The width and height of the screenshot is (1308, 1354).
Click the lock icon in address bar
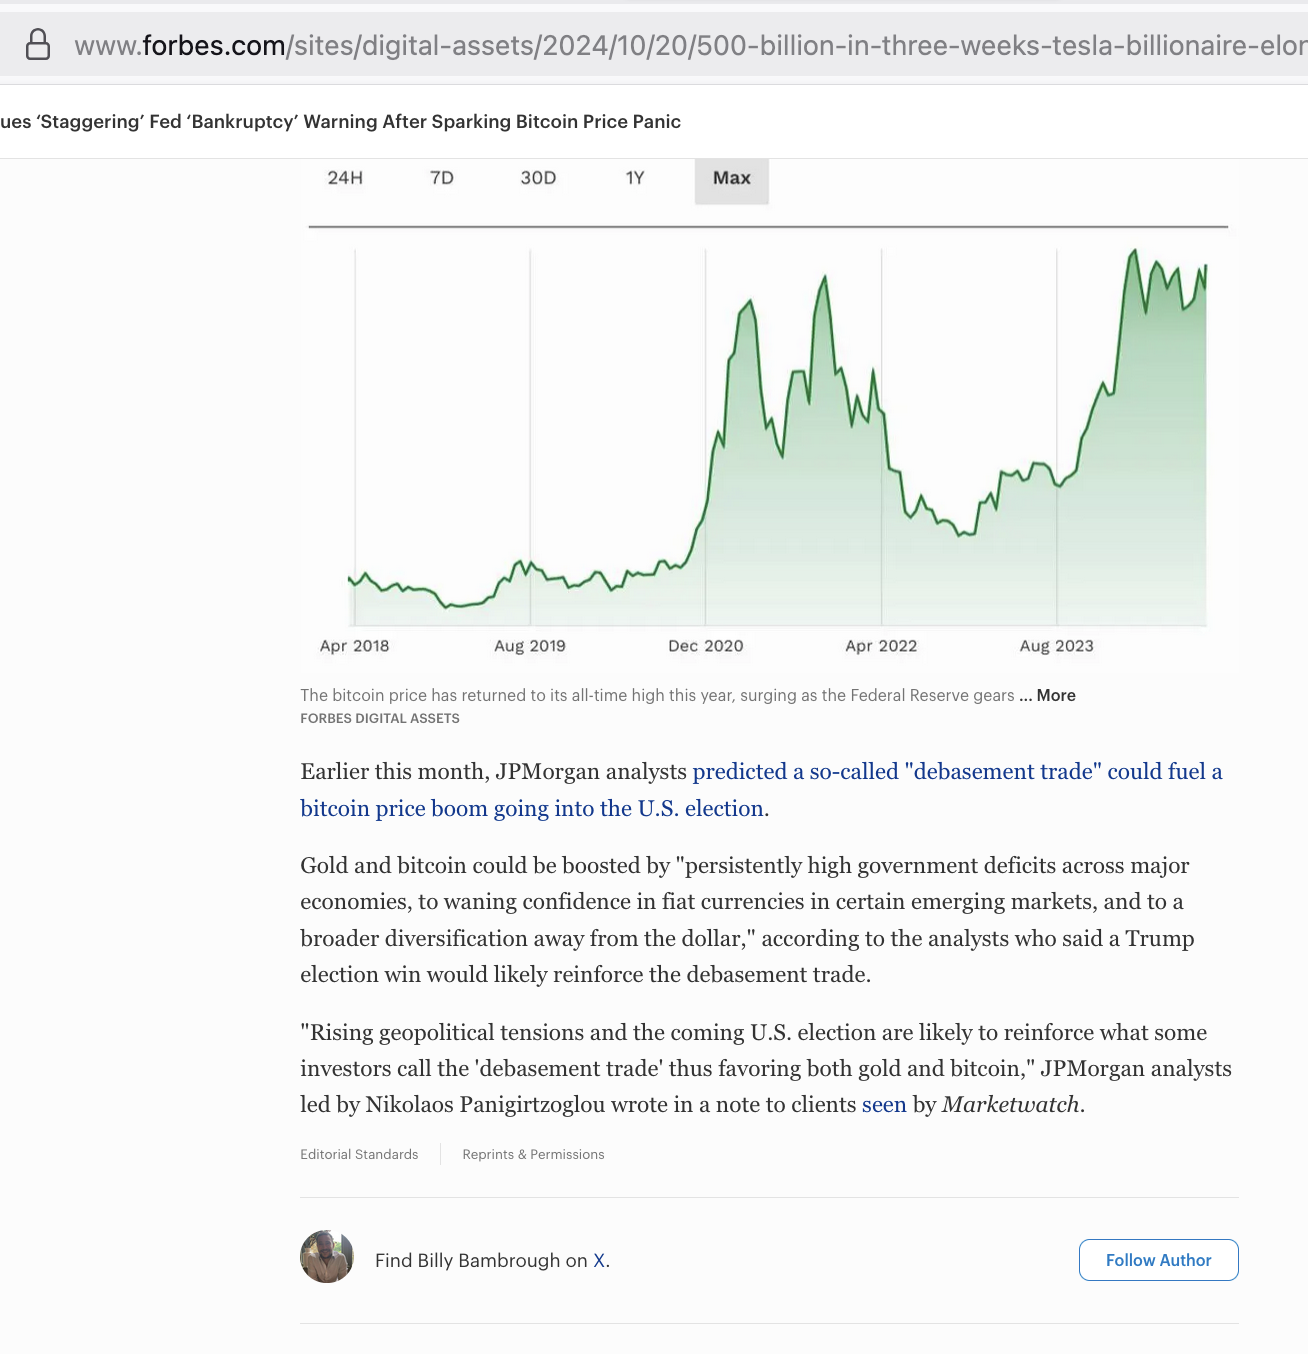pyautogui.click(x=38, y=44)
